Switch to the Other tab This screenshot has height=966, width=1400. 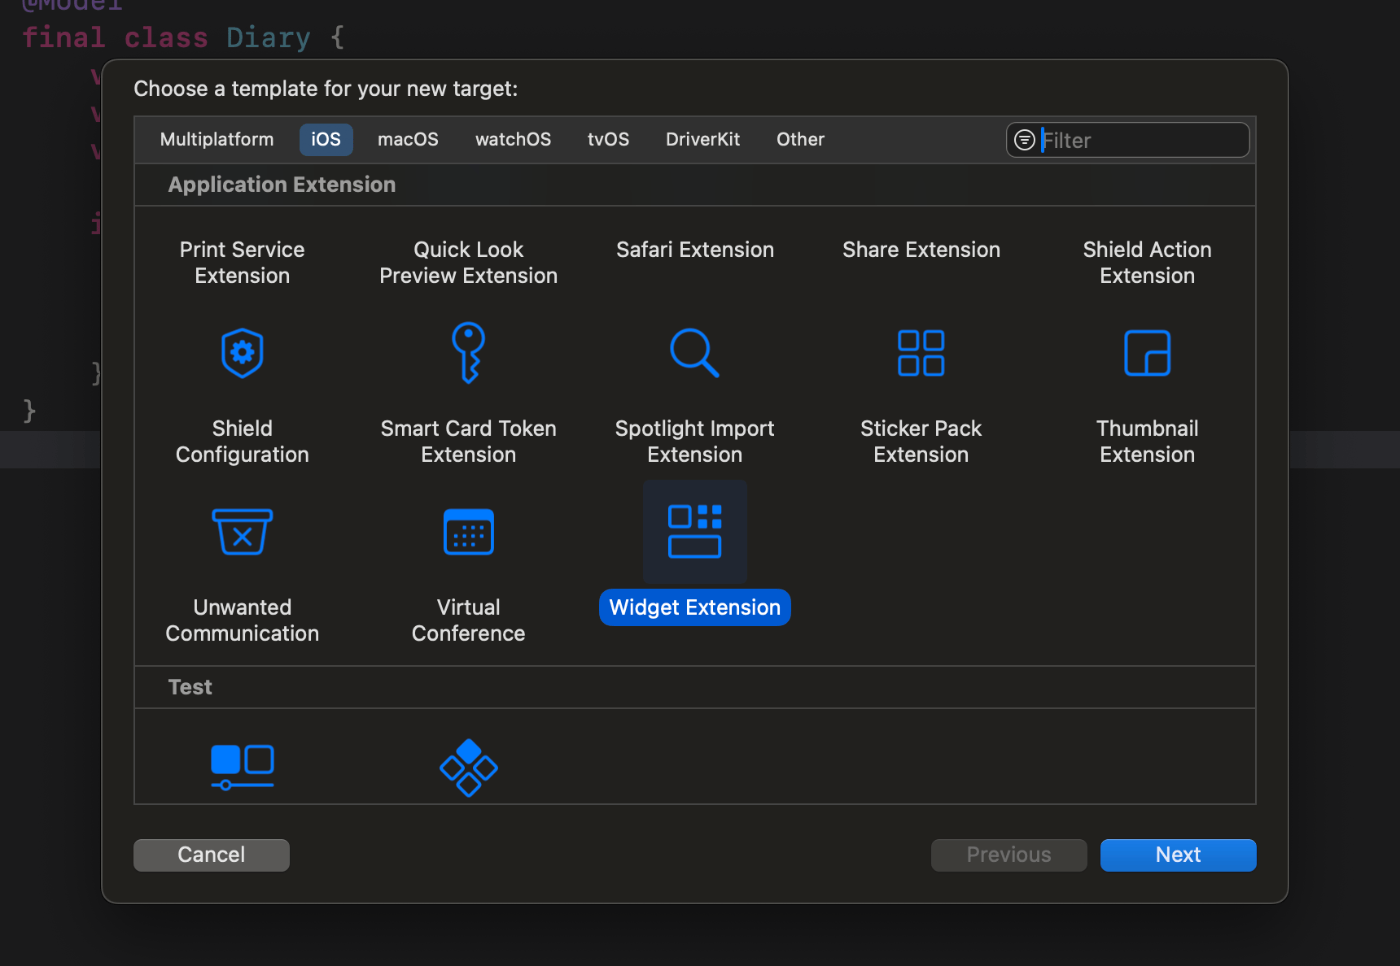[x=801, y=140]
